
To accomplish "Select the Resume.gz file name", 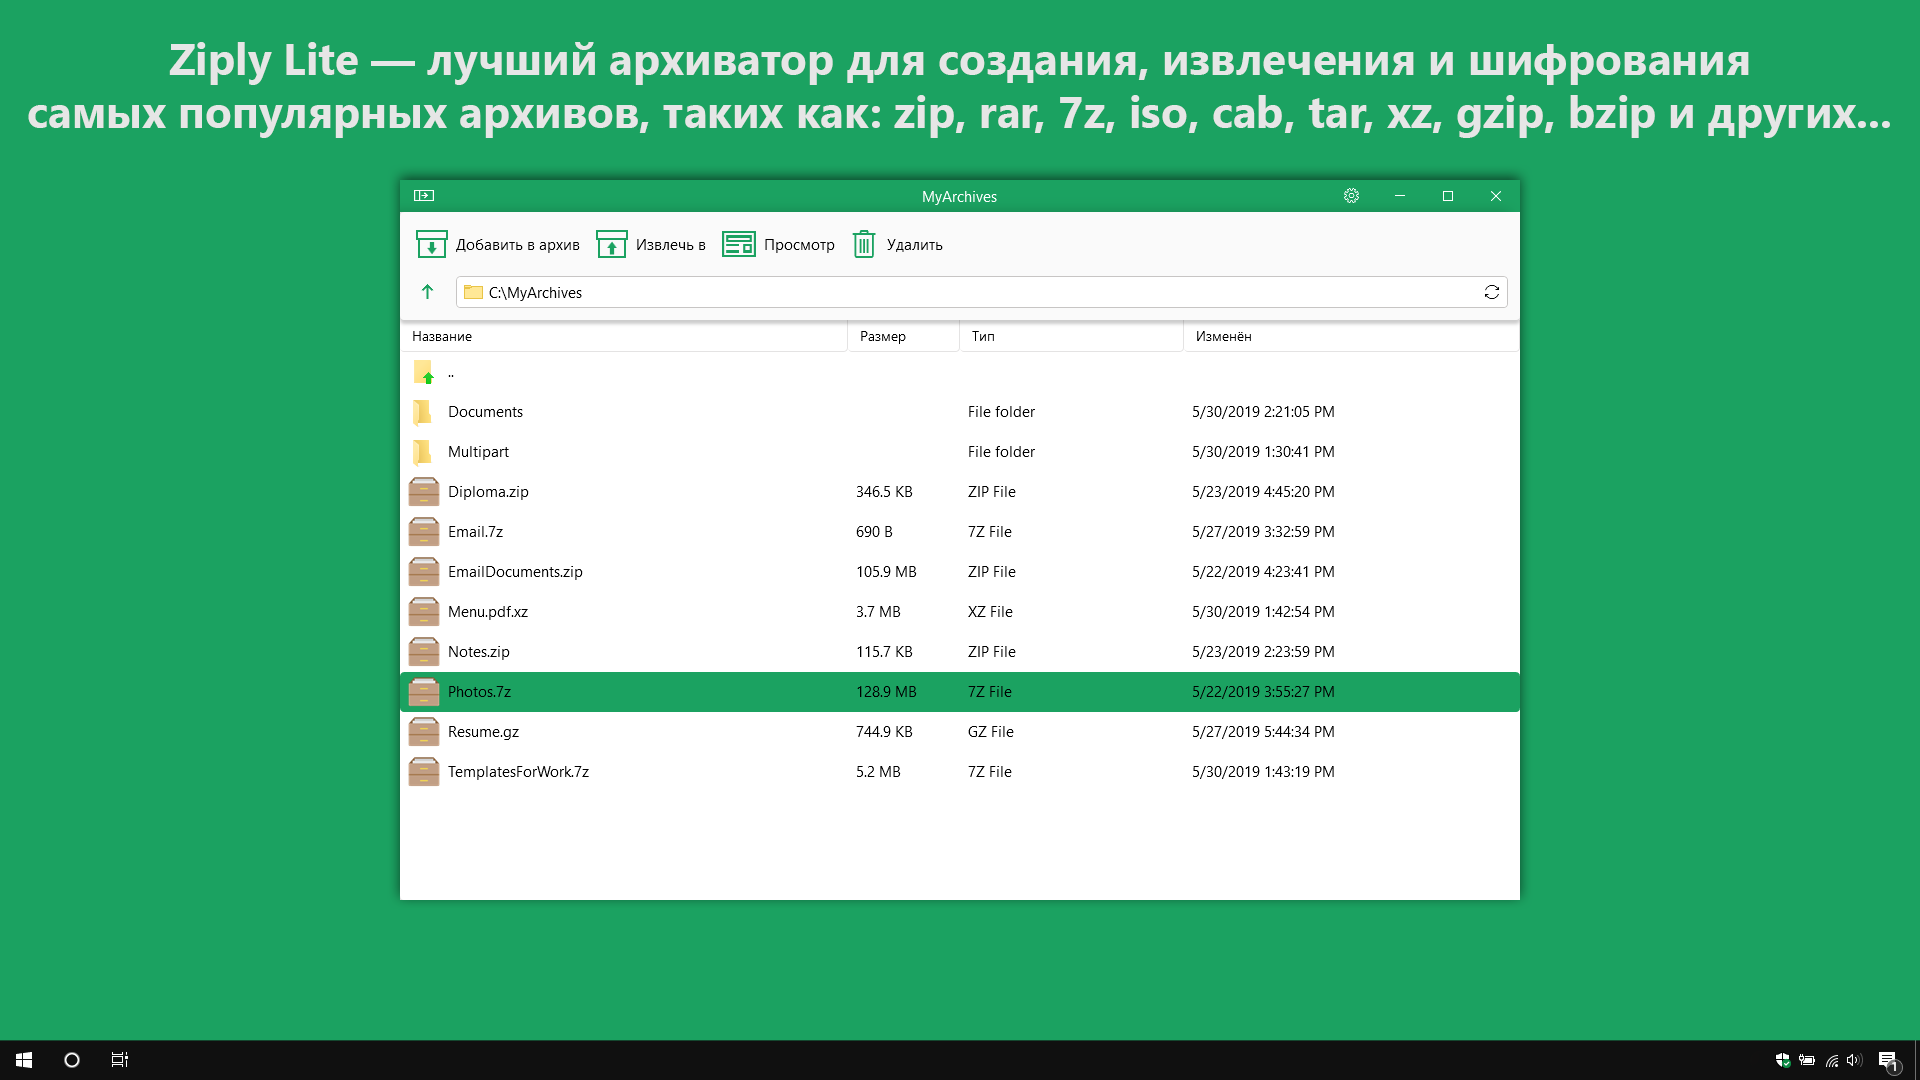I will pyautogui.click(x=483, y=732).
